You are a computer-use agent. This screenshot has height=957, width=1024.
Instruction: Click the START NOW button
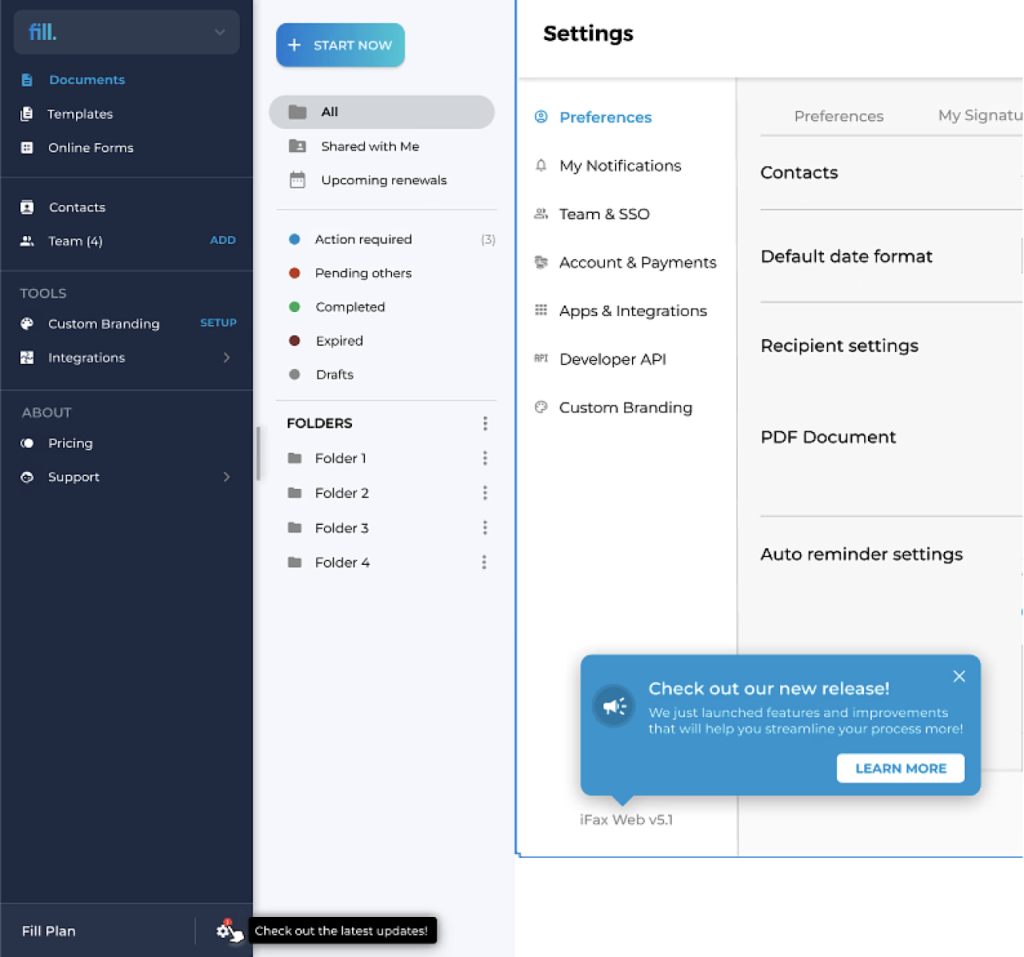[x=340, y=45]
